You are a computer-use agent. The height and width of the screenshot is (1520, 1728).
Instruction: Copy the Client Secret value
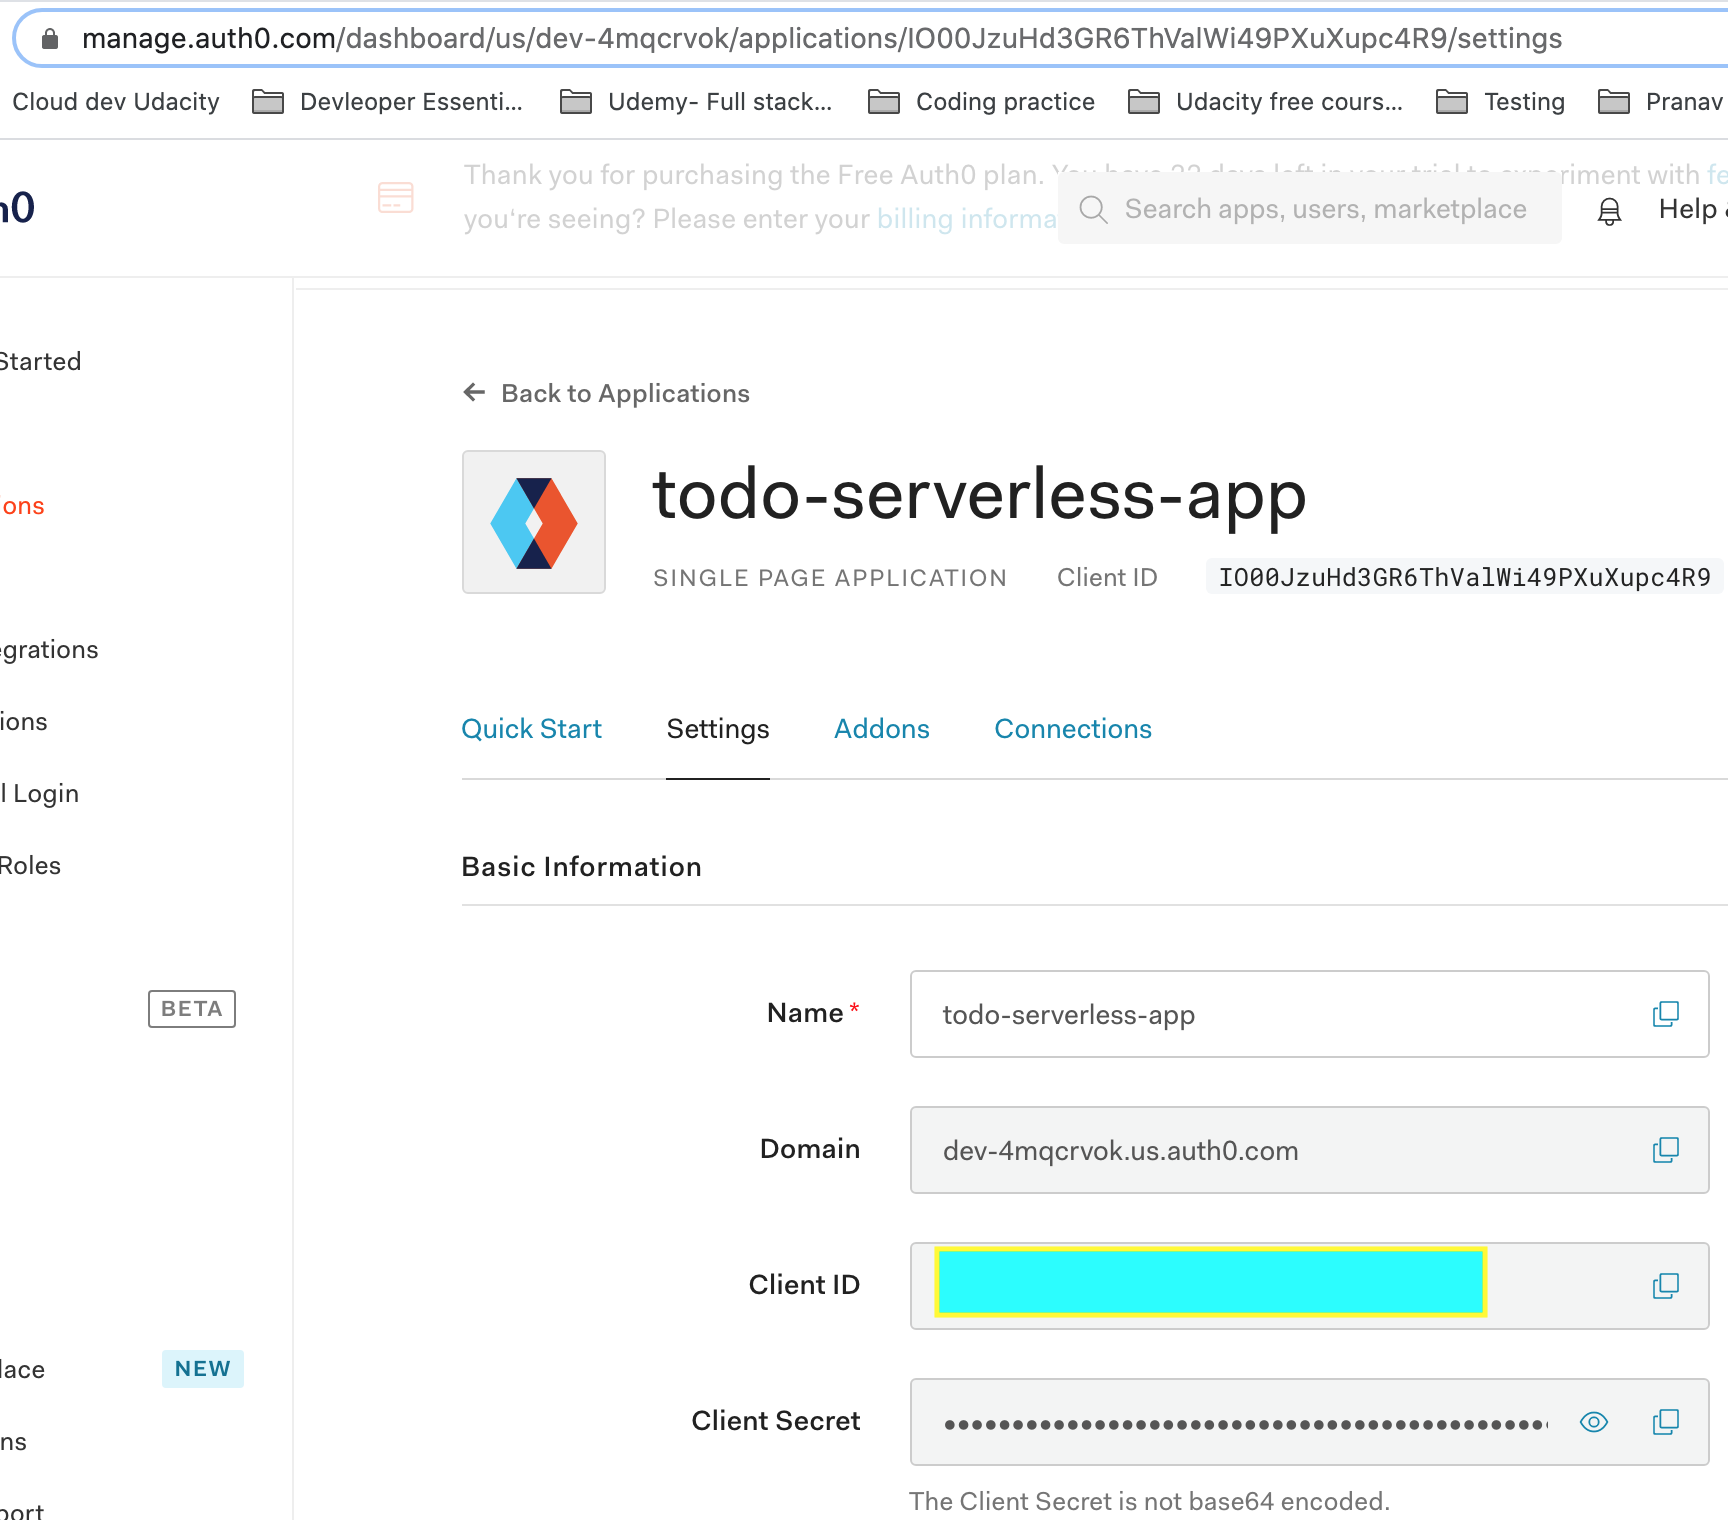1665,1422
